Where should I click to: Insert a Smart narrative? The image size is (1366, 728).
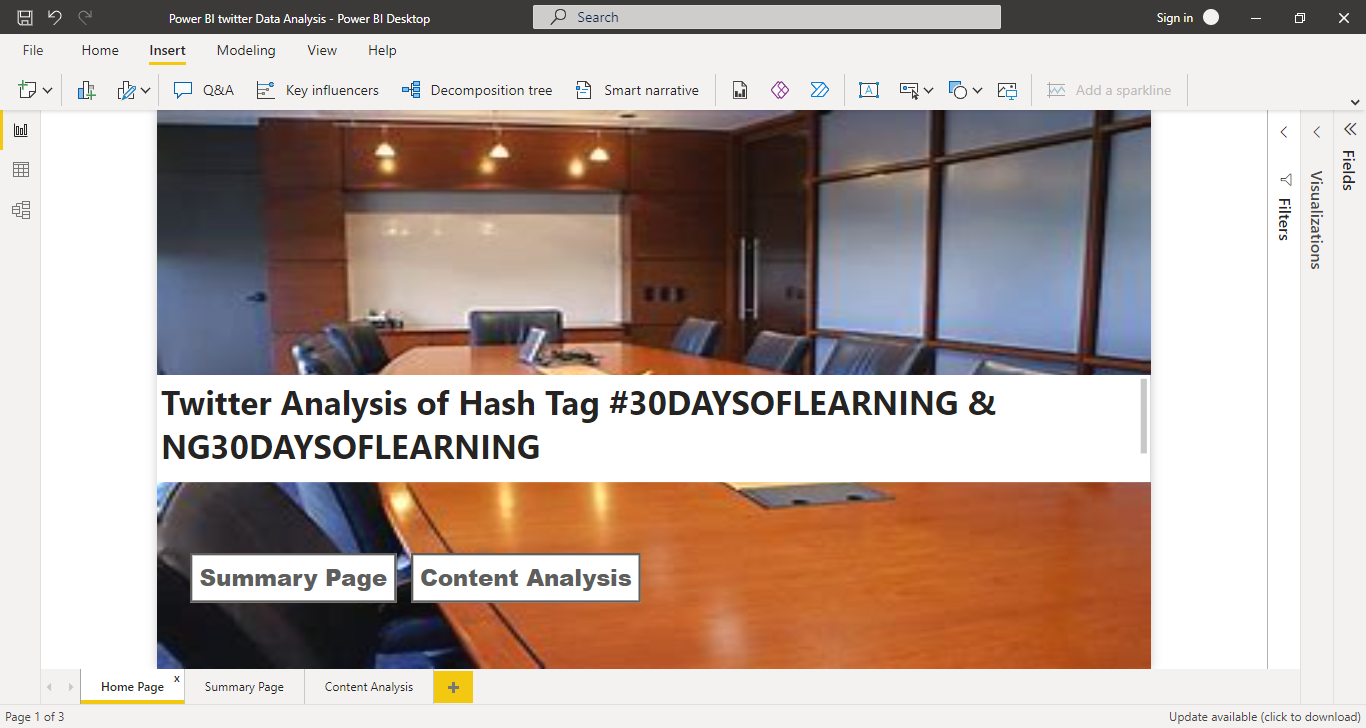pos(636,90)
